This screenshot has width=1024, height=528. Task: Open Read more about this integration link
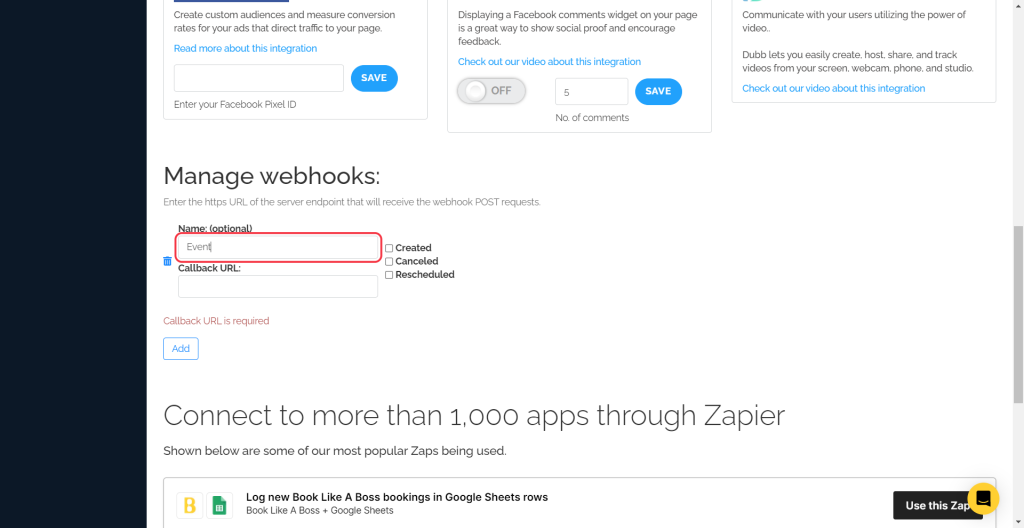[245, 48]
